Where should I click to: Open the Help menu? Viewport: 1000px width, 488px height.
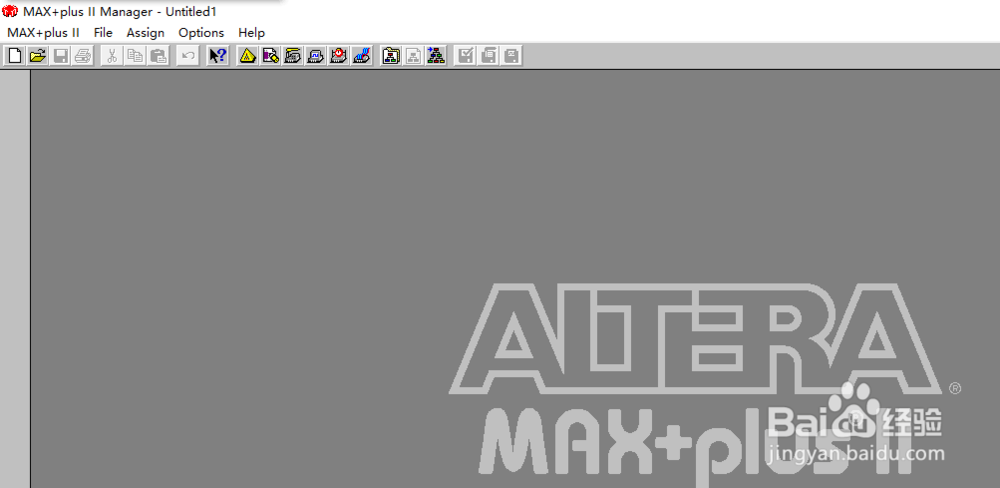(x=251, y=33)
